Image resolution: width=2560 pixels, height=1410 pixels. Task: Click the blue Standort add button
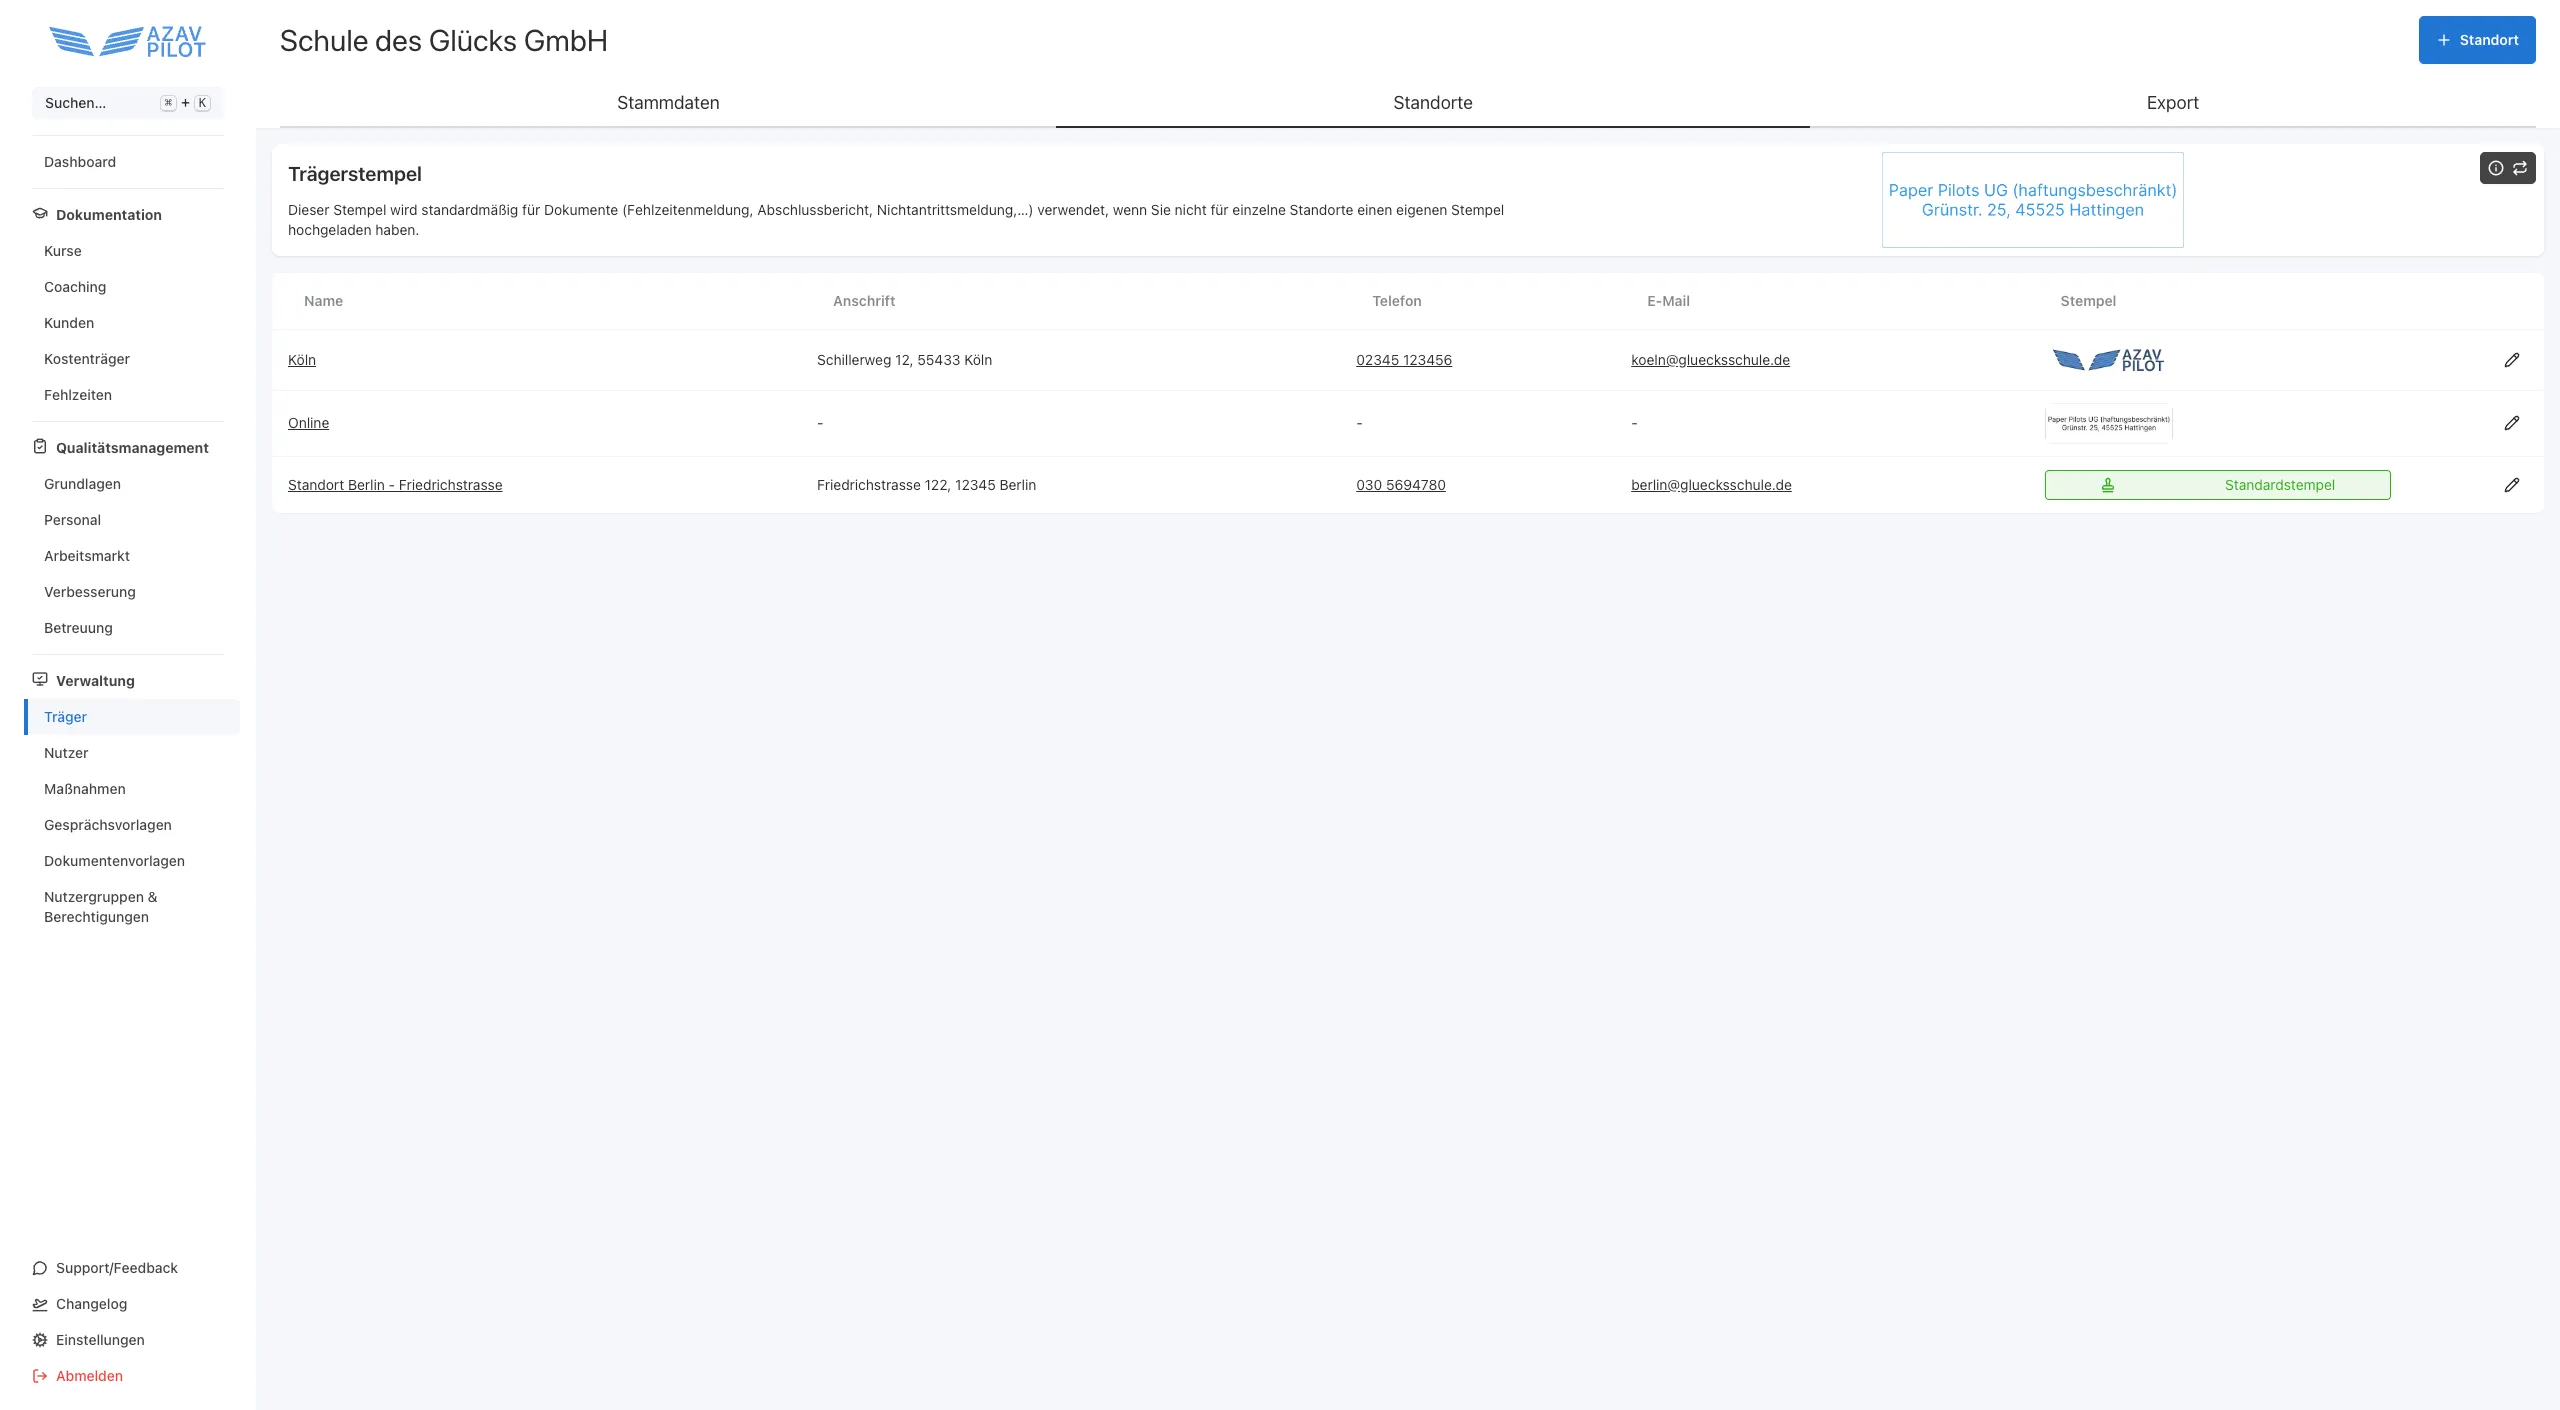[x=2476, y=40]
